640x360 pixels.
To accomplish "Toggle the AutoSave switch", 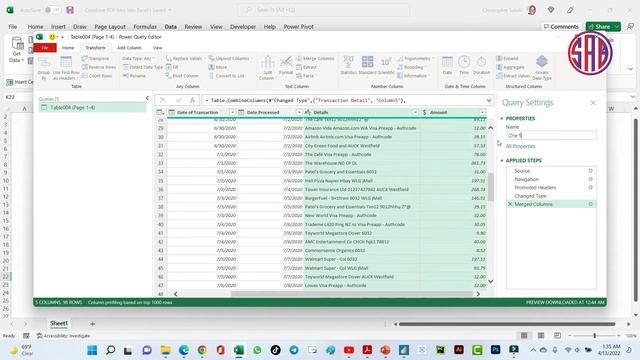I will (52, 10).
